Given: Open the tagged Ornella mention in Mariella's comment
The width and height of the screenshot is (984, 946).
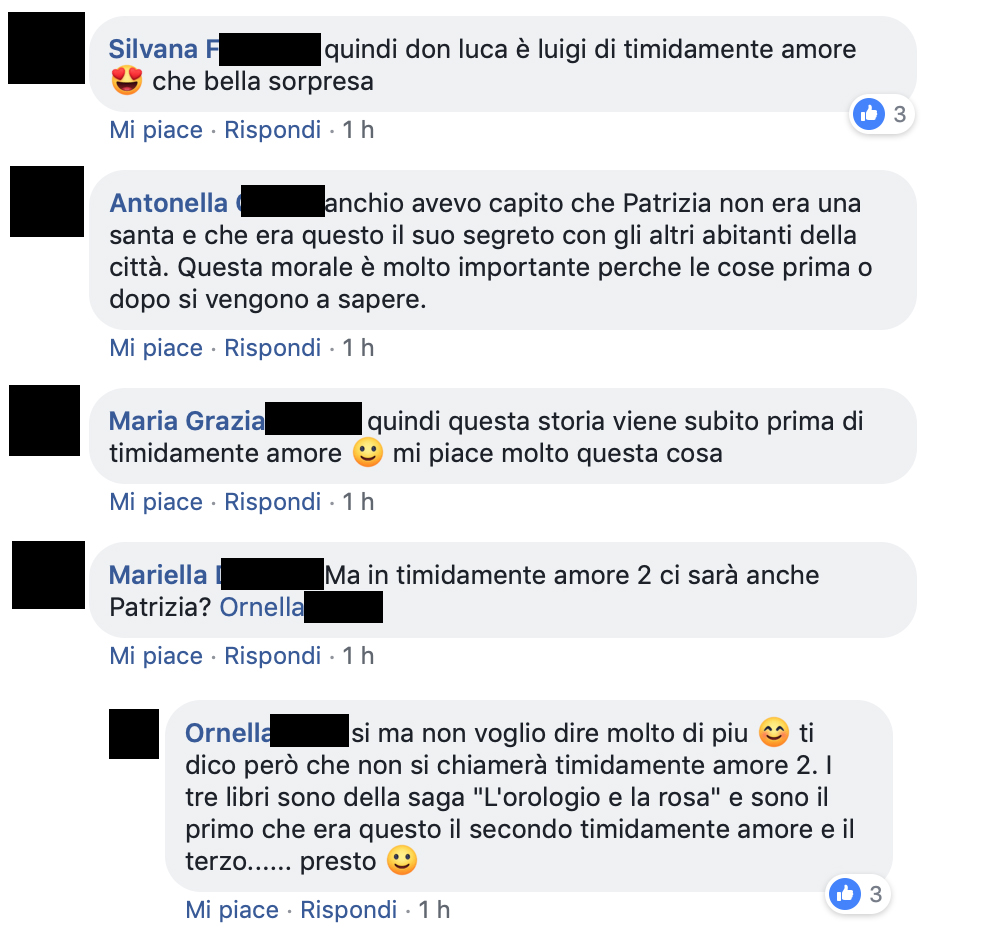Looking at the screenshot, I should 301,607.
